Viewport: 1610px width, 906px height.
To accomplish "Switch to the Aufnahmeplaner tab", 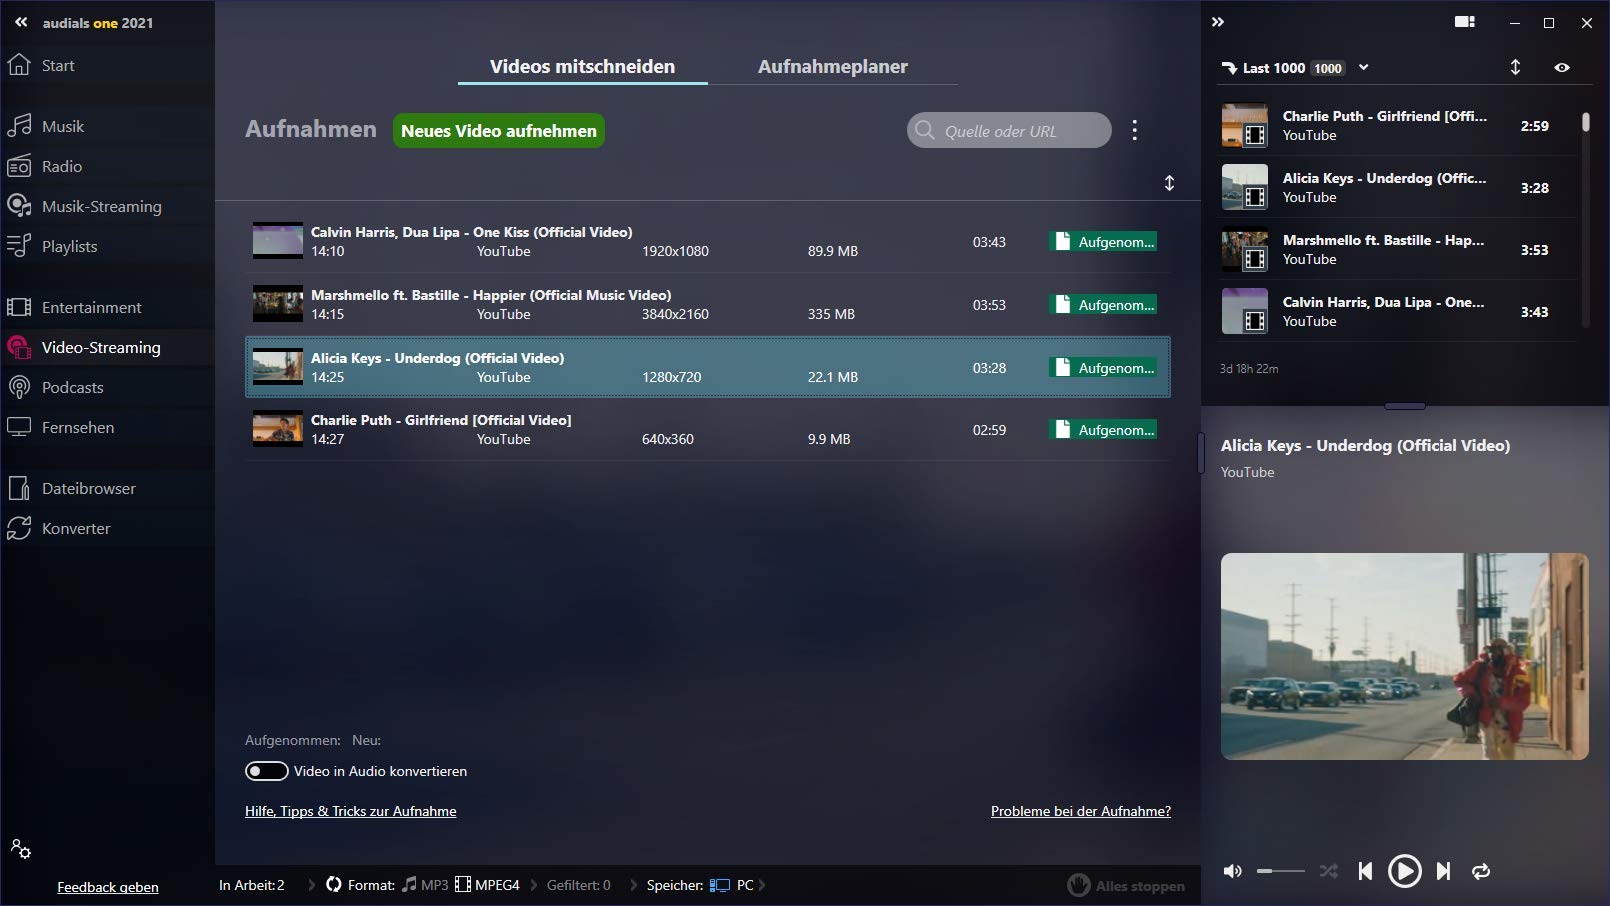I will [832, 66].
